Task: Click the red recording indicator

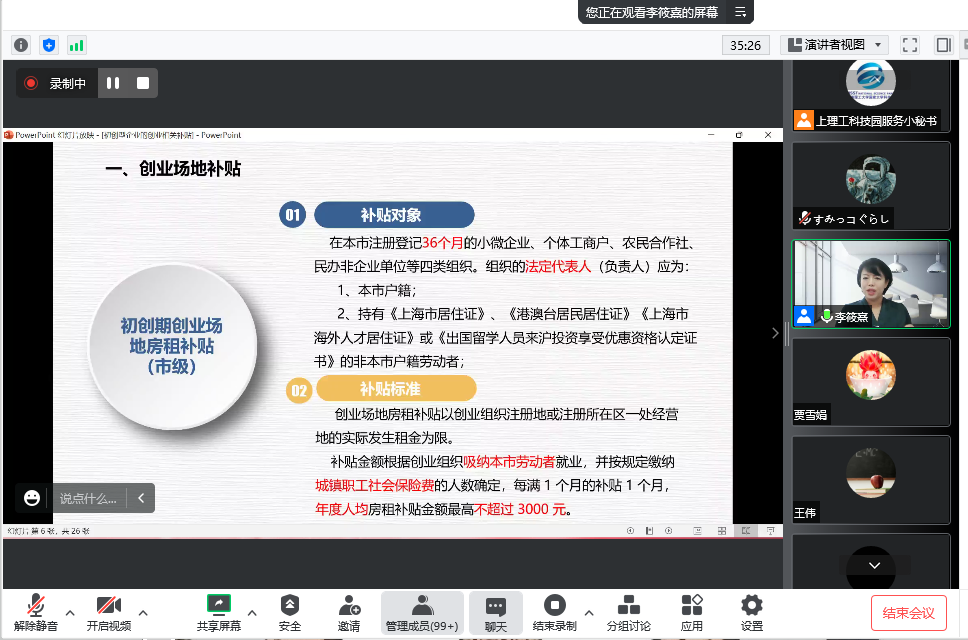Action: point(31,83)
